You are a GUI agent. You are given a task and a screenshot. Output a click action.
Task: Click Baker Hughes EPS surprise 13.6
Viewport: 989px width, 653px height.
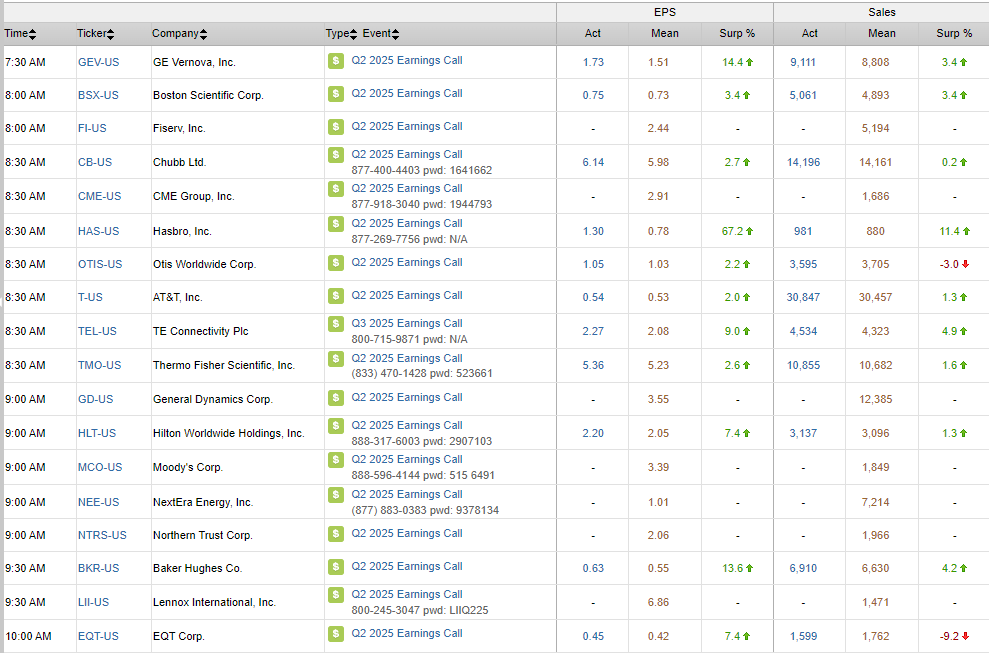732,568
